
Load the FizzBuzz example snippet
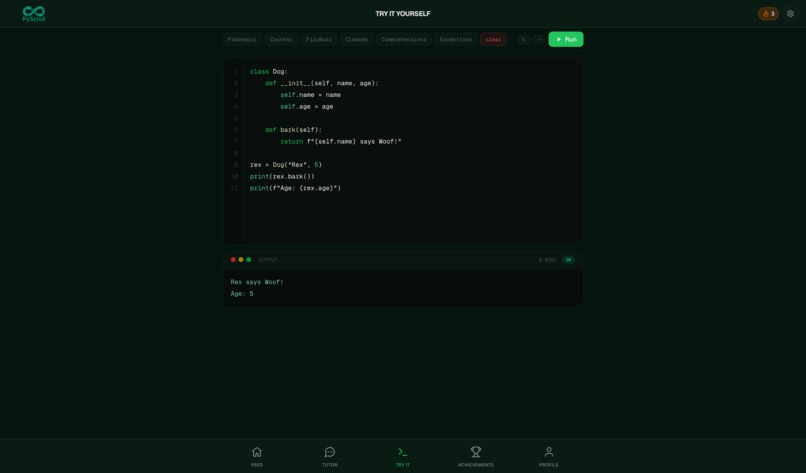319,40
